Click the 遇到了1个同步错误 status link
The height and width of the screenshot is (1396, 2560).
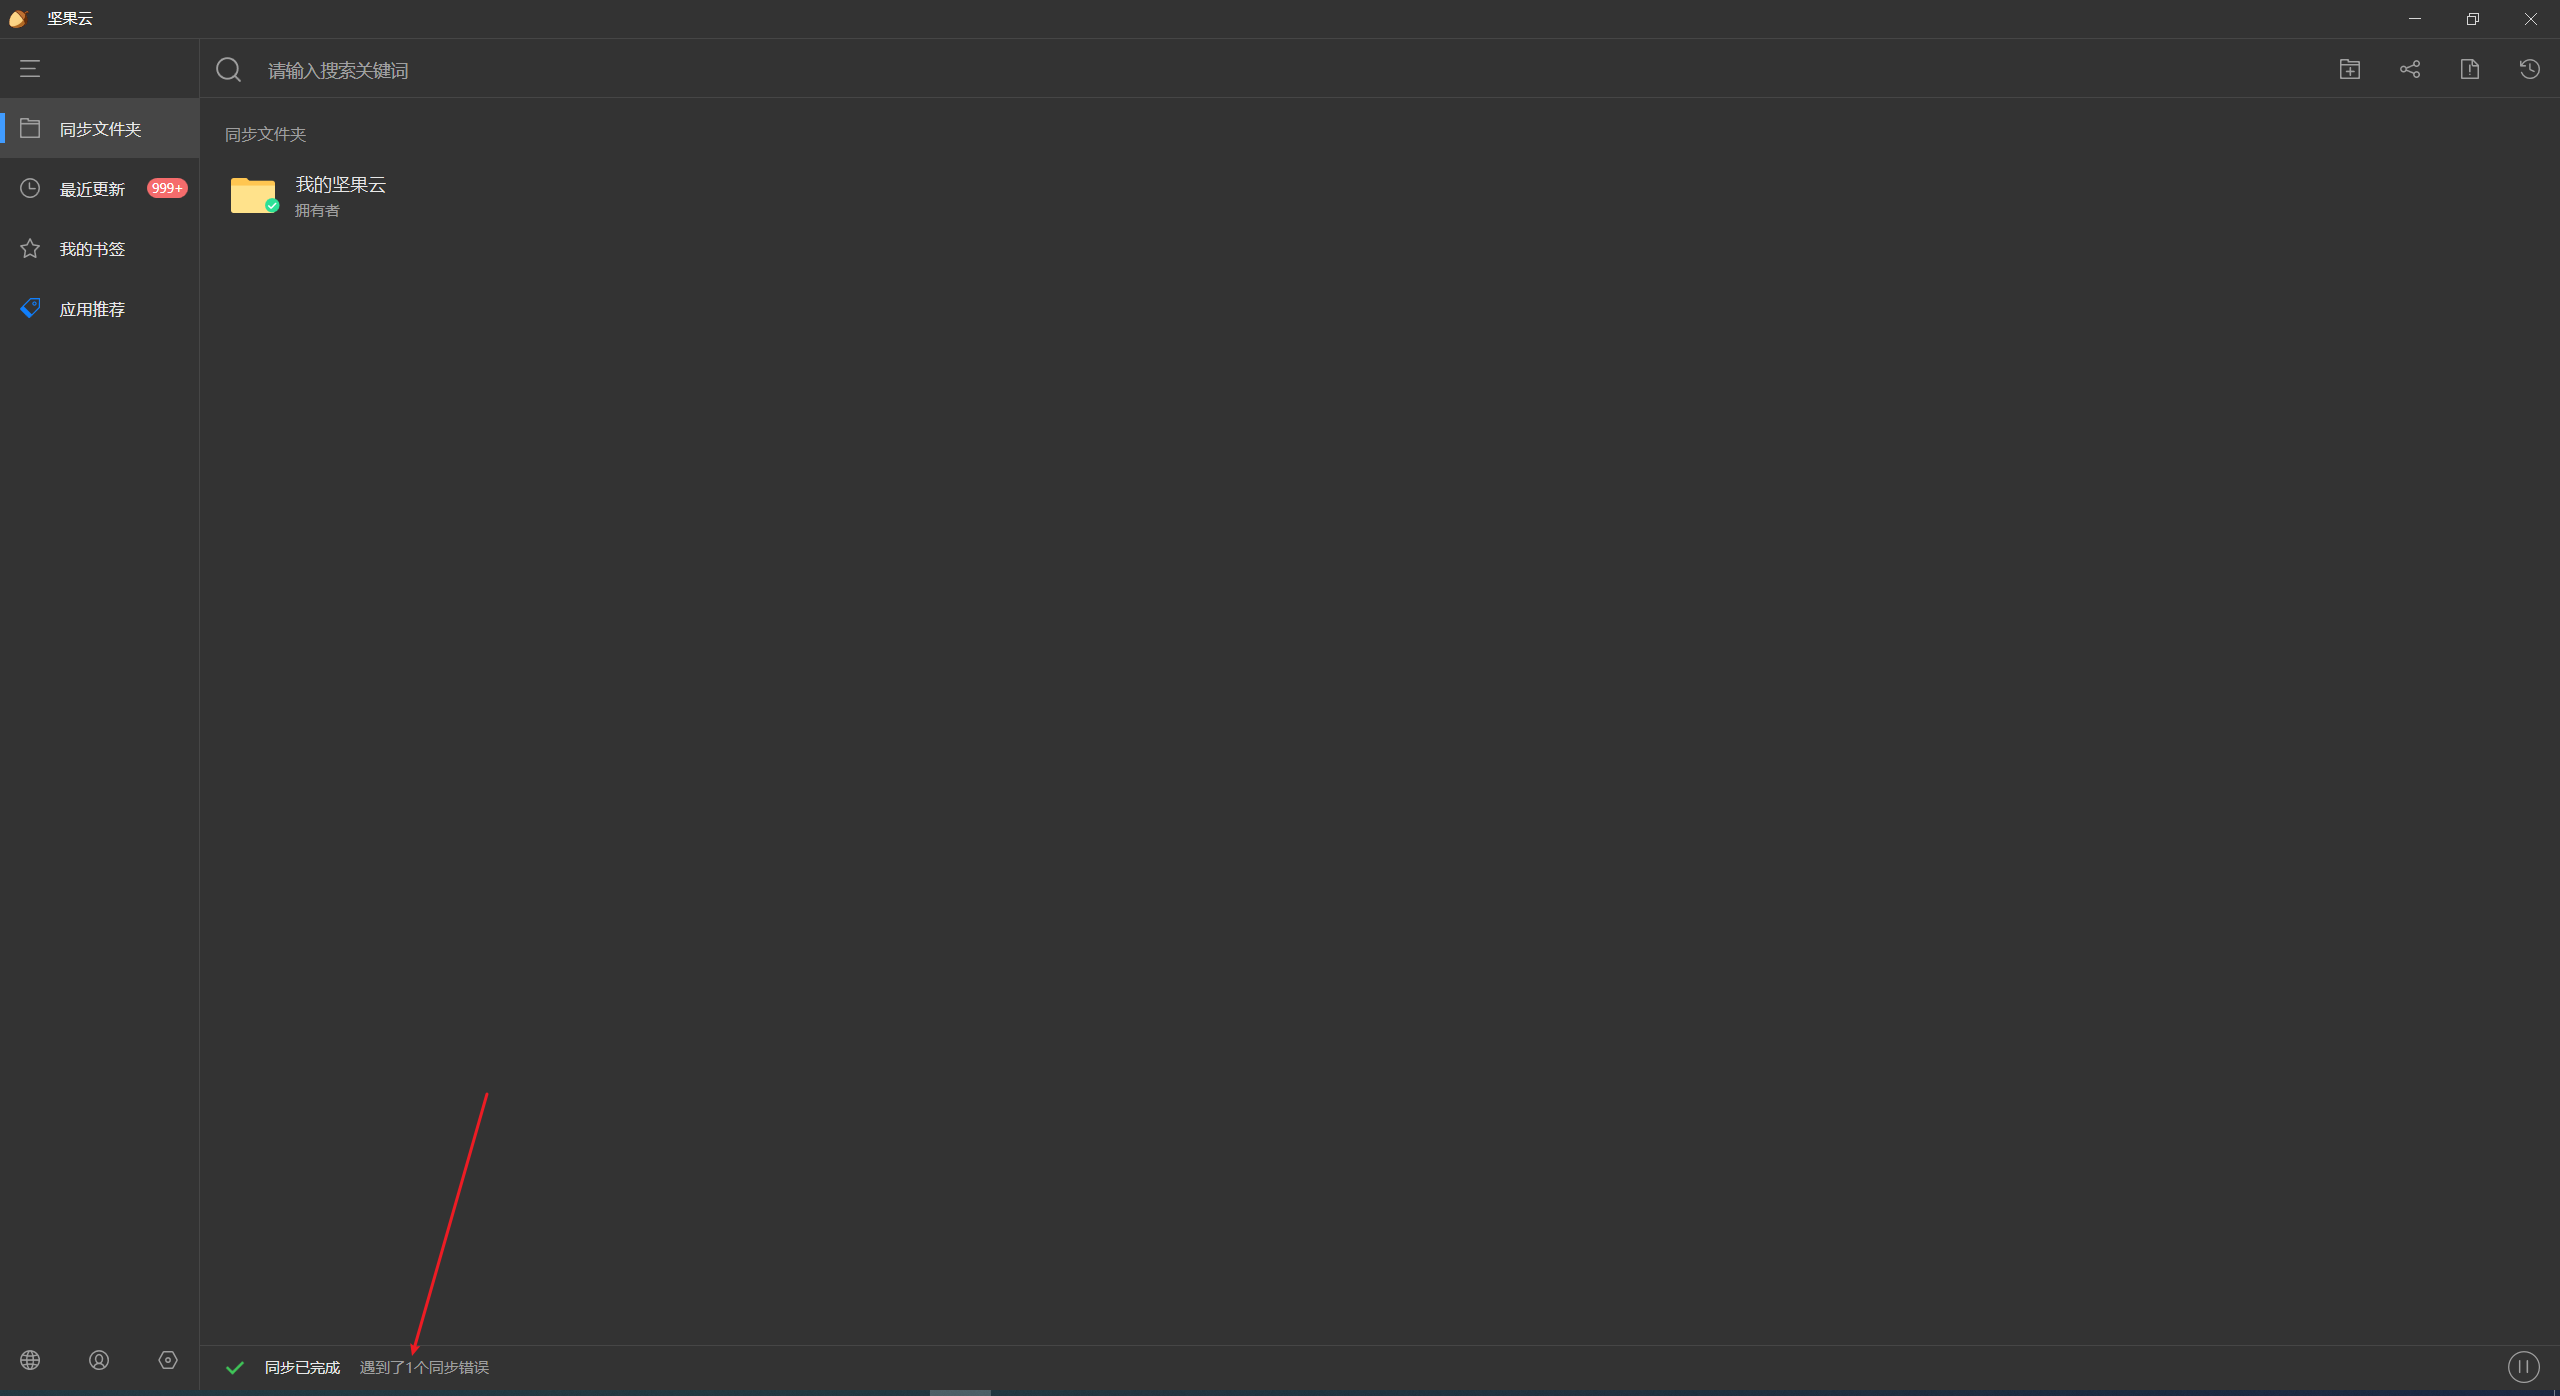coord(424,1367)
